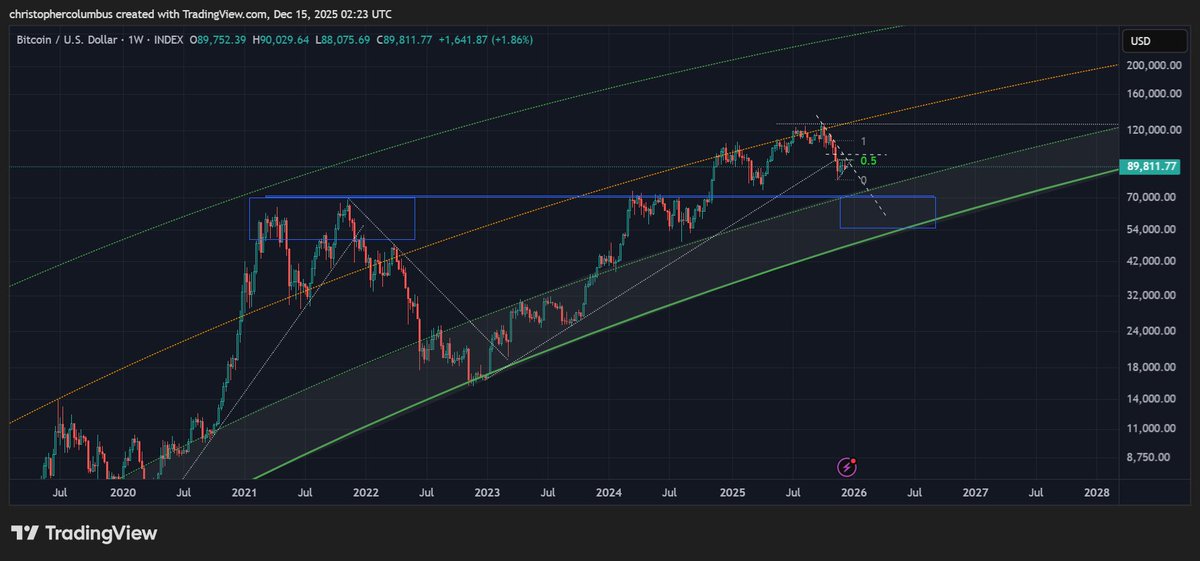1200x561 pixels.
Task: Click the 2026 label on time axis
Action: coord(853,493)
